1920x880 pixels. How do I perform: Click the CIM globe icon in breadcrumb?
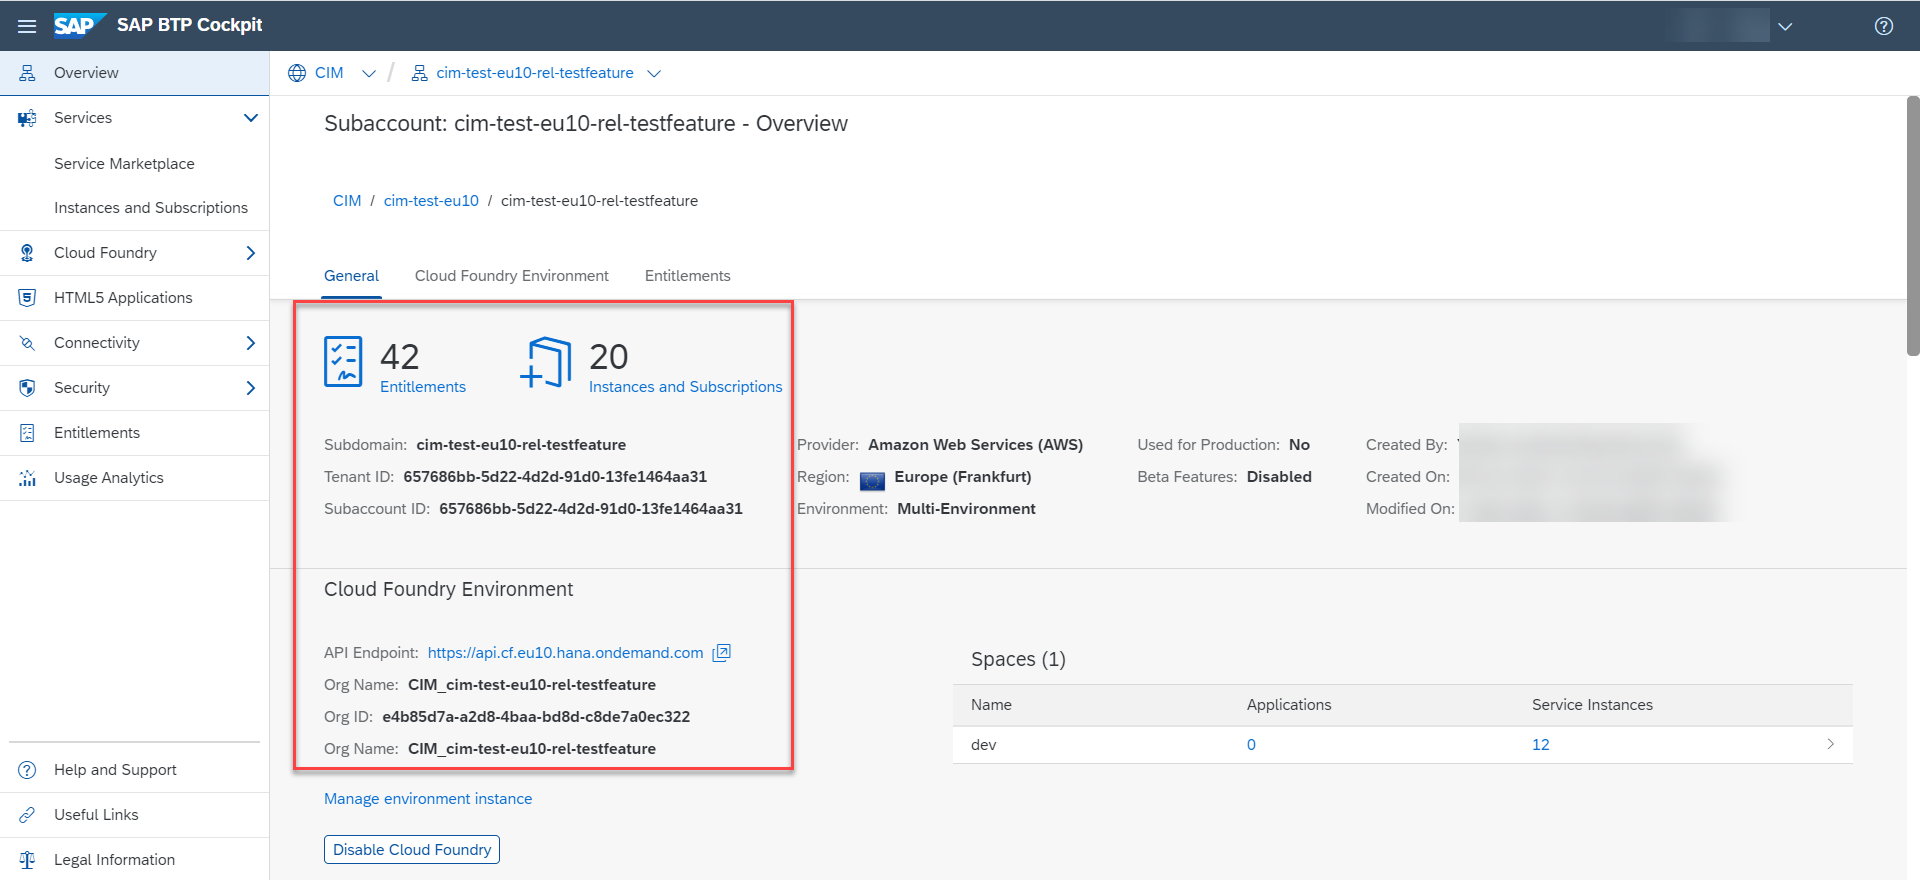pyautogui.click(x=297, y=73)
